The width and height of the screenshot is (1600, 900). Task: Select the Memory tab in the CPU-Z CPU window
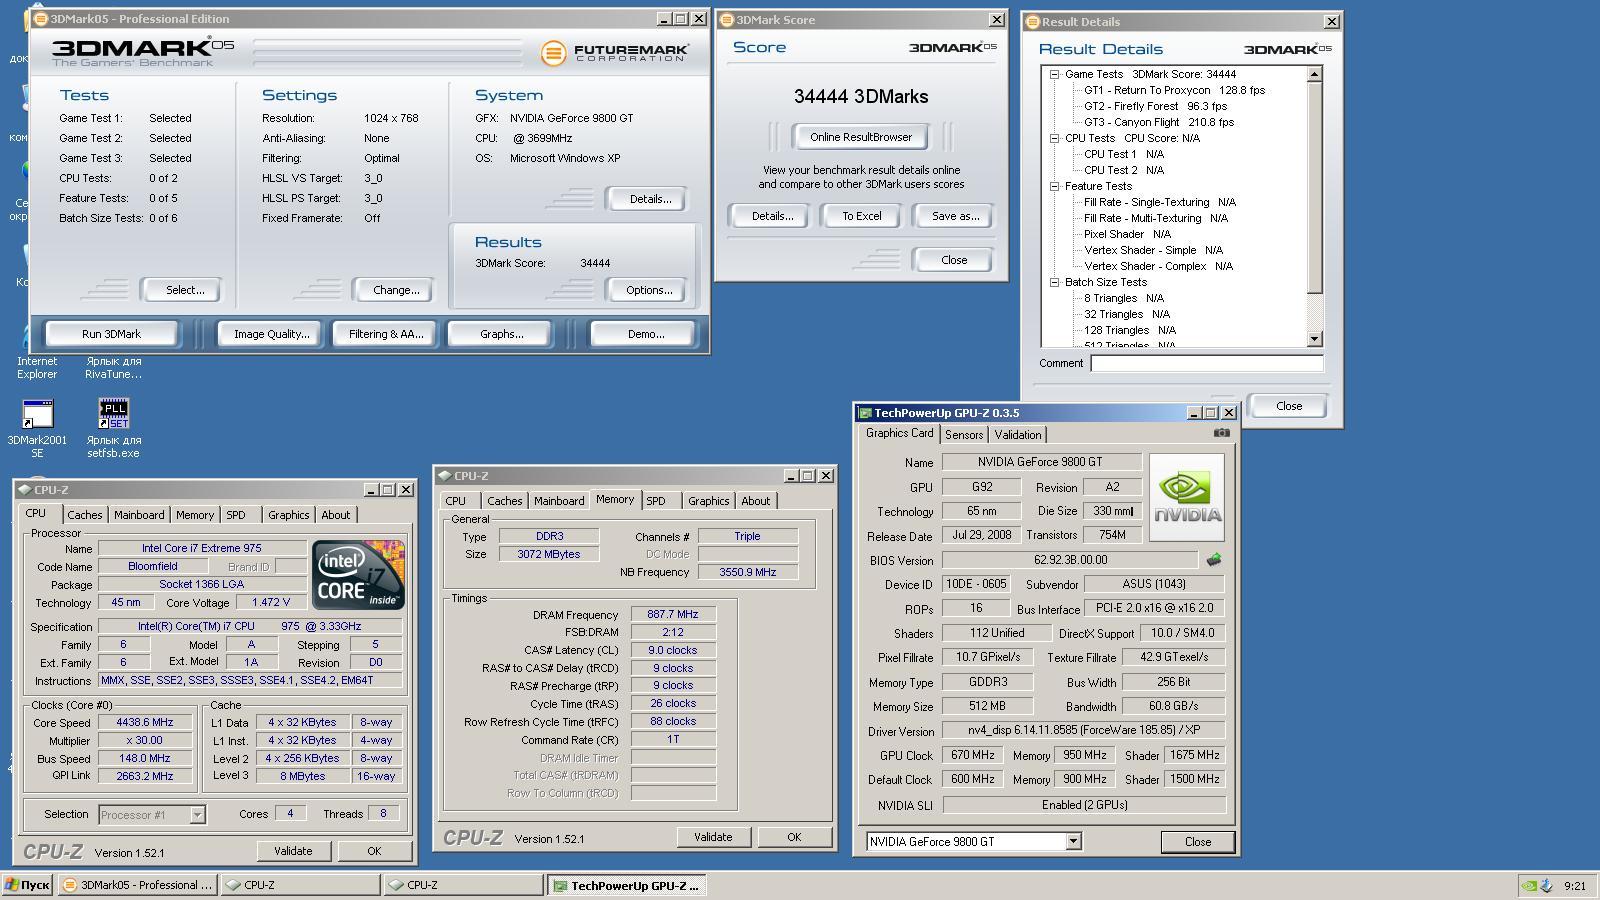click(195, 515)
